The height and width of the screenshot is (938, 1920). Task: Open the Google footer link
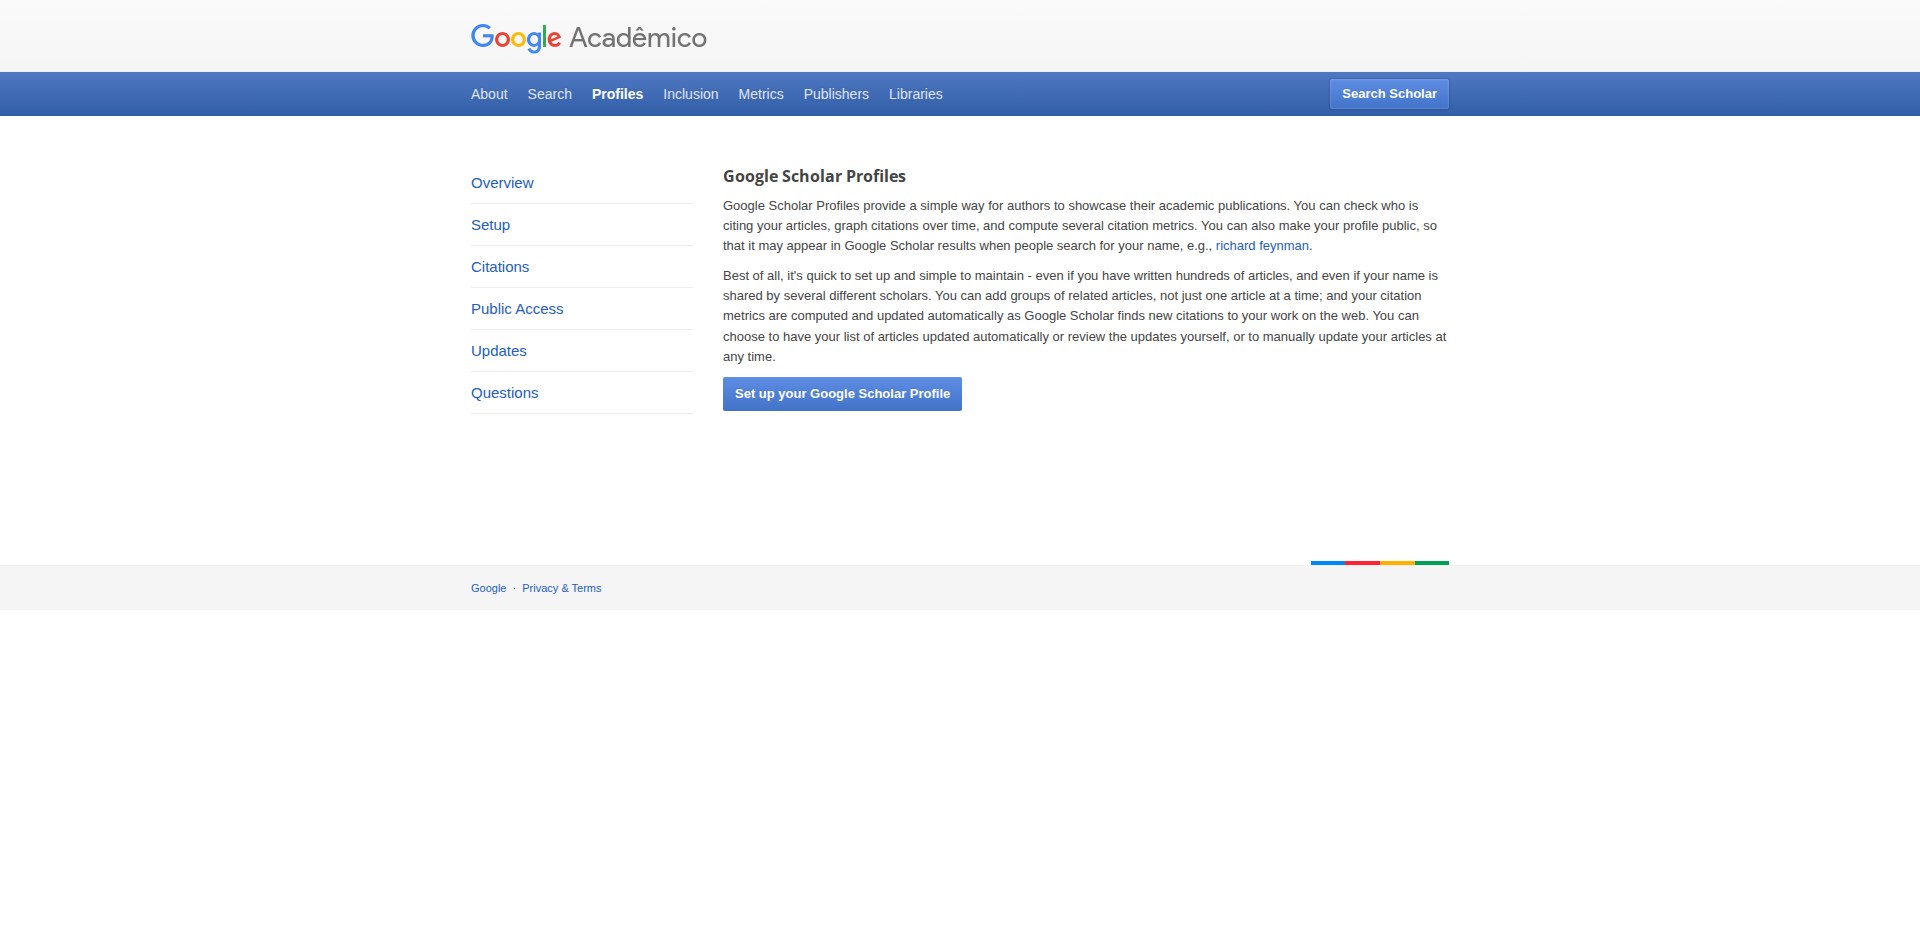(x=488, y=588)
